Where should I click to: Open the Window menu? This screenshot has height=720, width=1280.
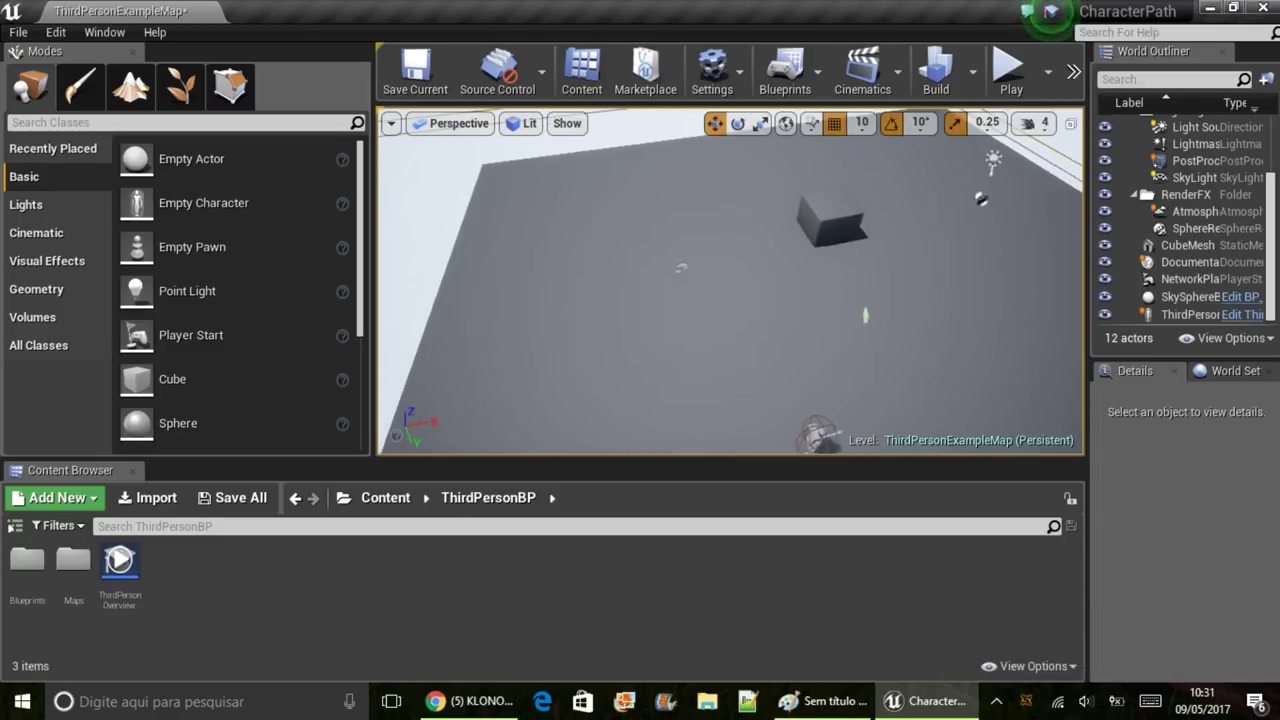click(104, 32)
